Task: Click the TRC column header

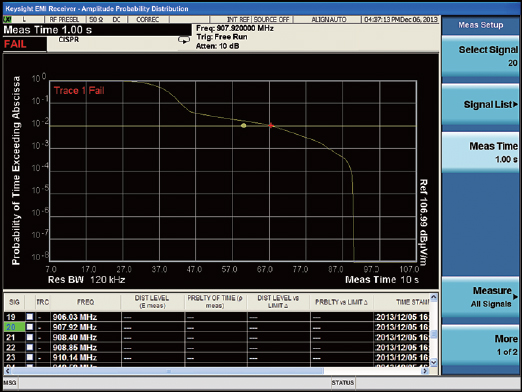Action: pos(43,302)
